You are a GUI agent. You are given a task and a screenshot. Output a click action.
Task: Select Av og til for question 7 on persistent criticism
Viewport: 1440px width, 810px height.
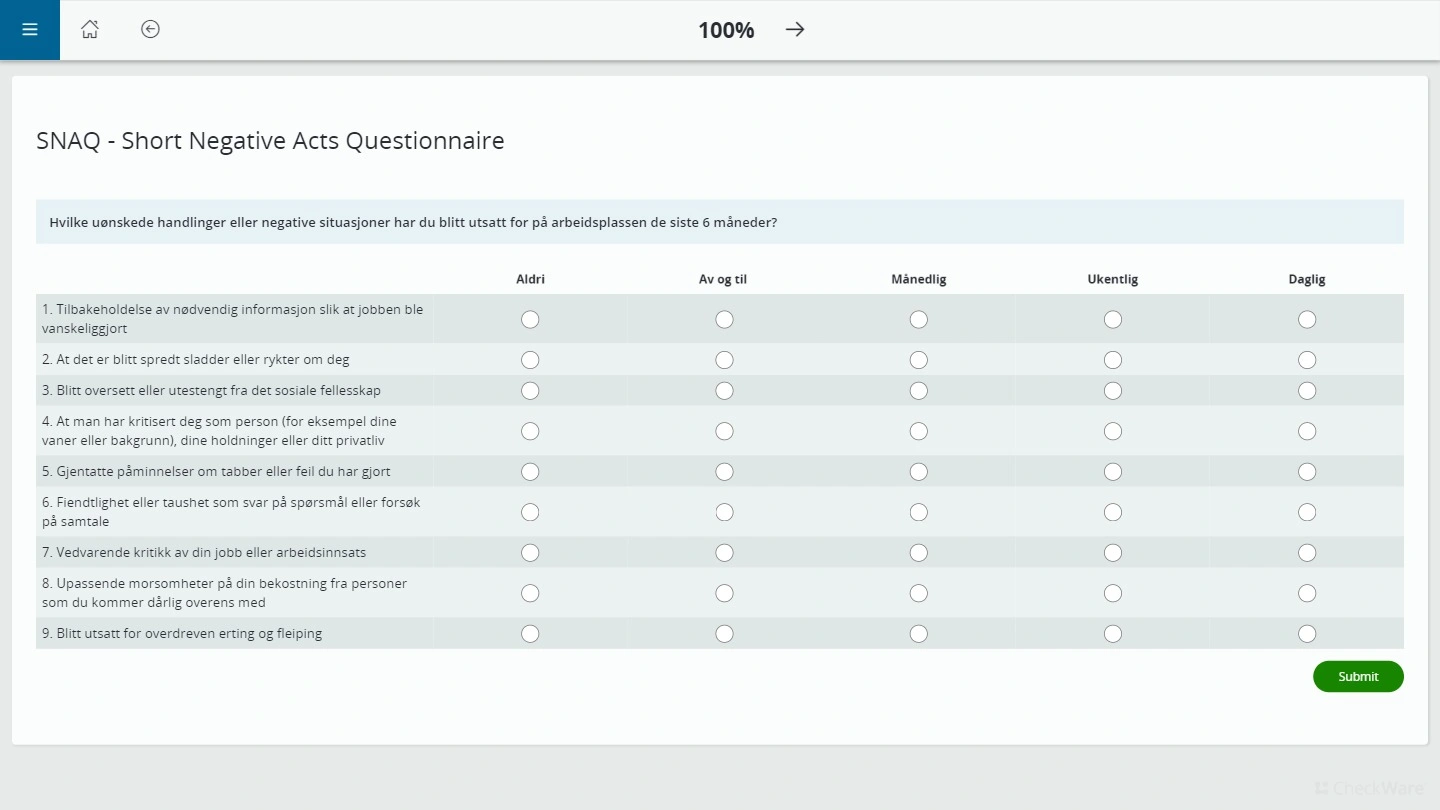coord(724,553)
